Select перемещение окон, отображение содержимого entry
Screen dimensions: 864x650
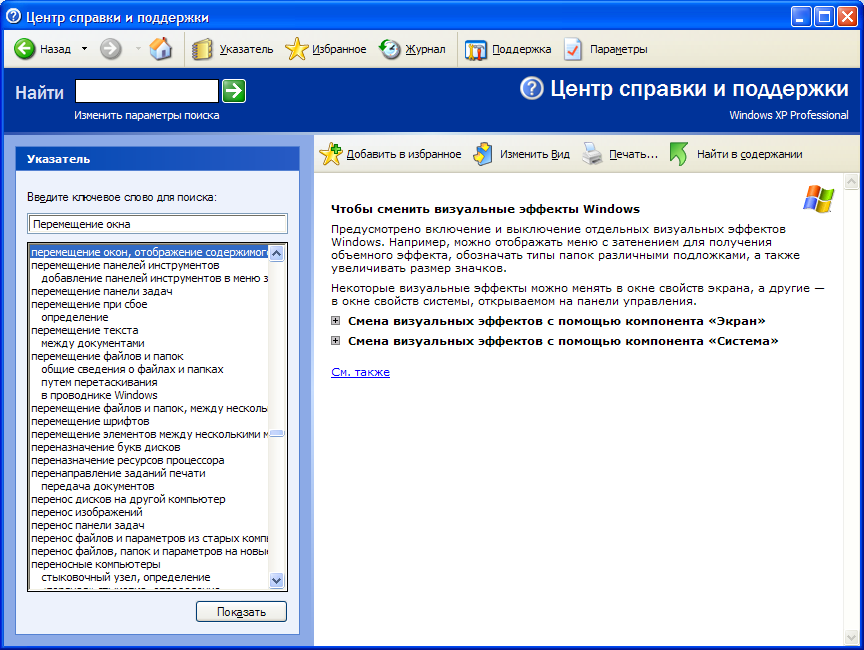149,252
